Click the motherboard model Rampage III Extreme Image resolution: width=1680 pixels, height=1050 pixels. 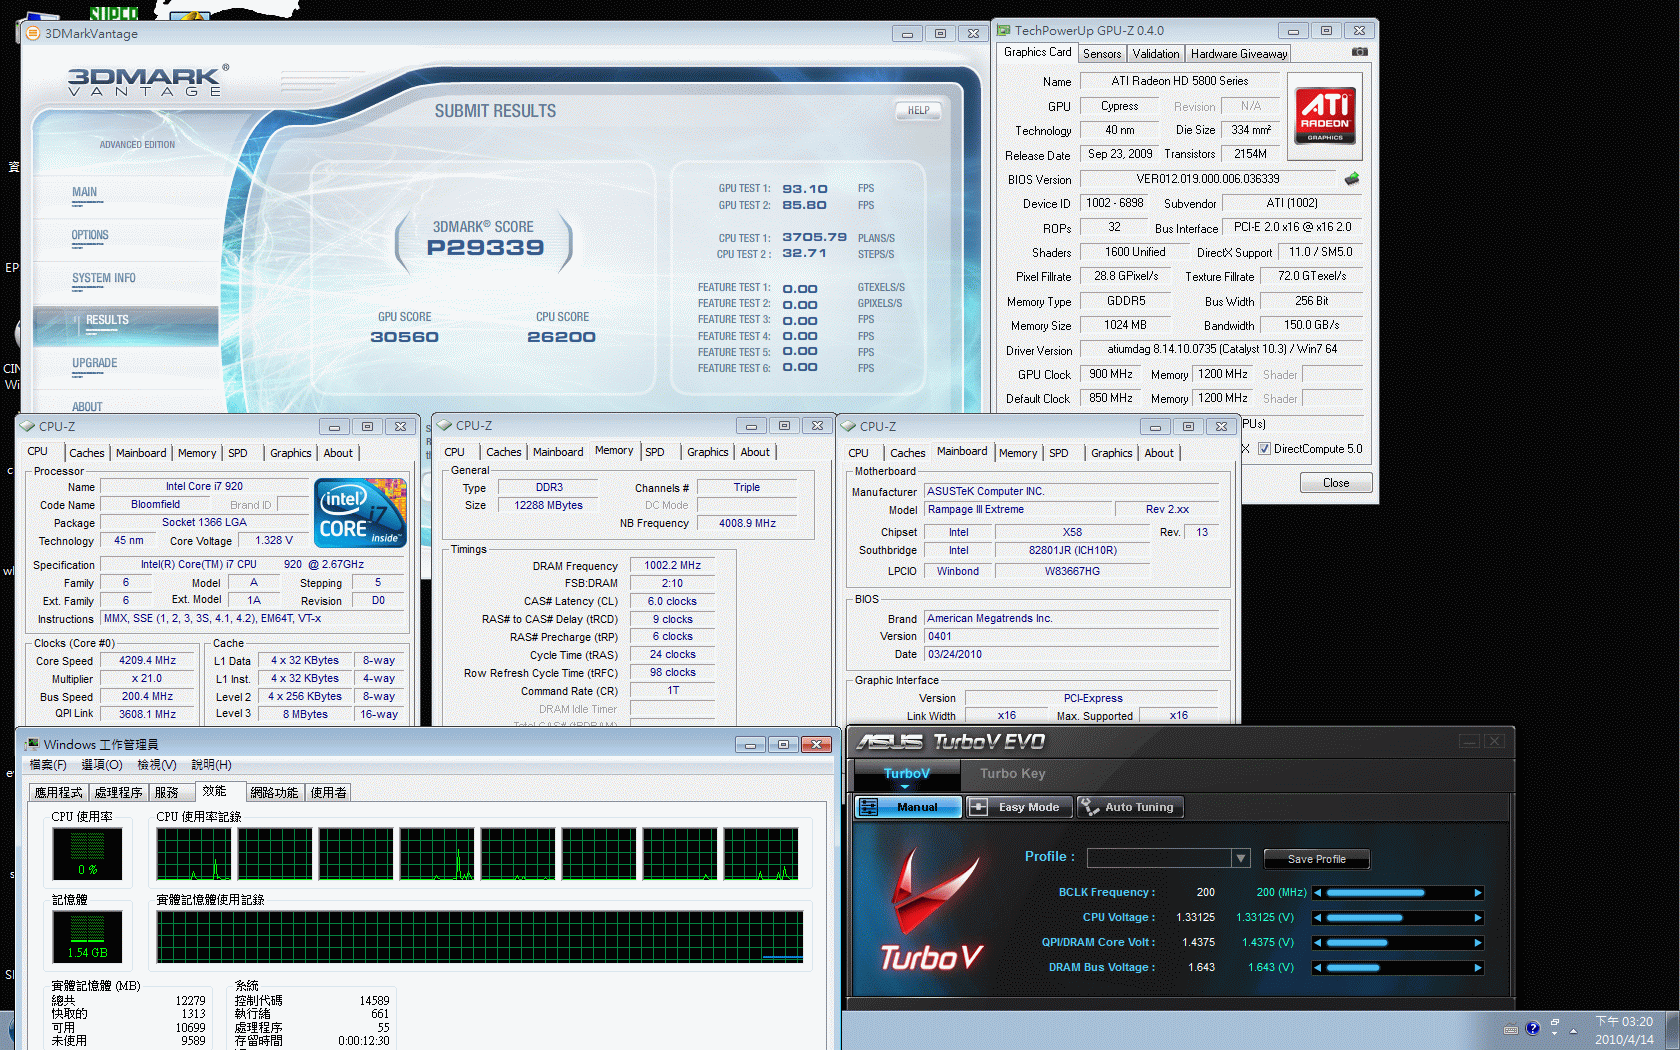1018,510
